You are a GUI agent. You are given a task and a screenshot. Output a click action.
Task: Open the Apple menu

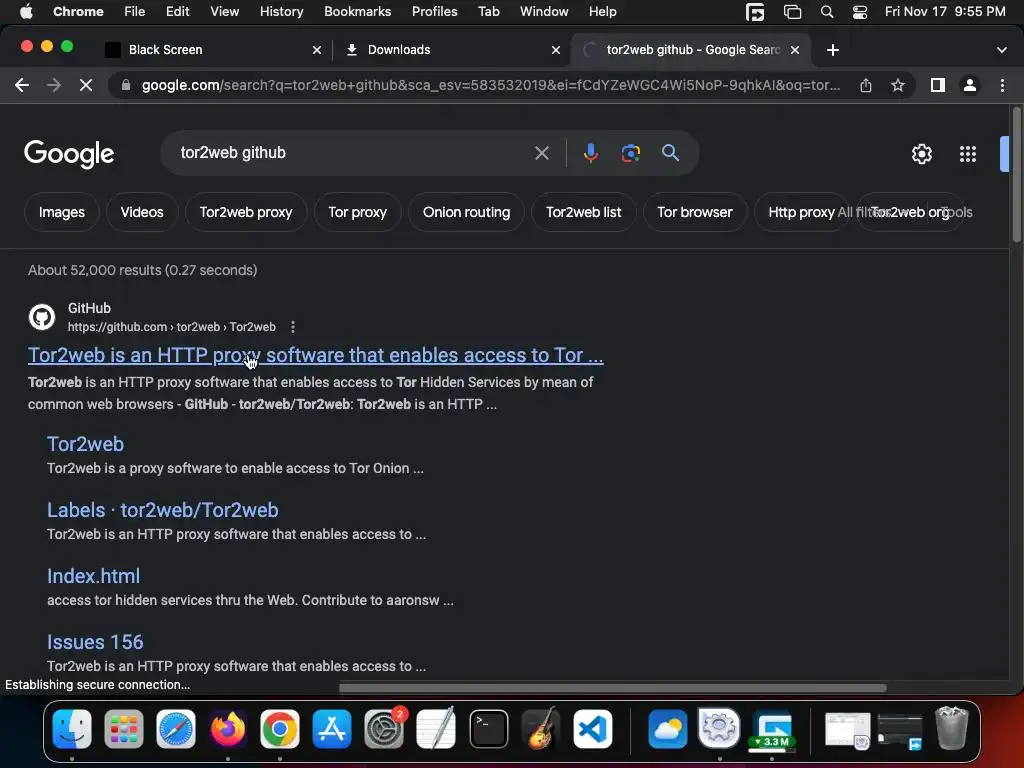pyautogui.click(x=26, y=11)
